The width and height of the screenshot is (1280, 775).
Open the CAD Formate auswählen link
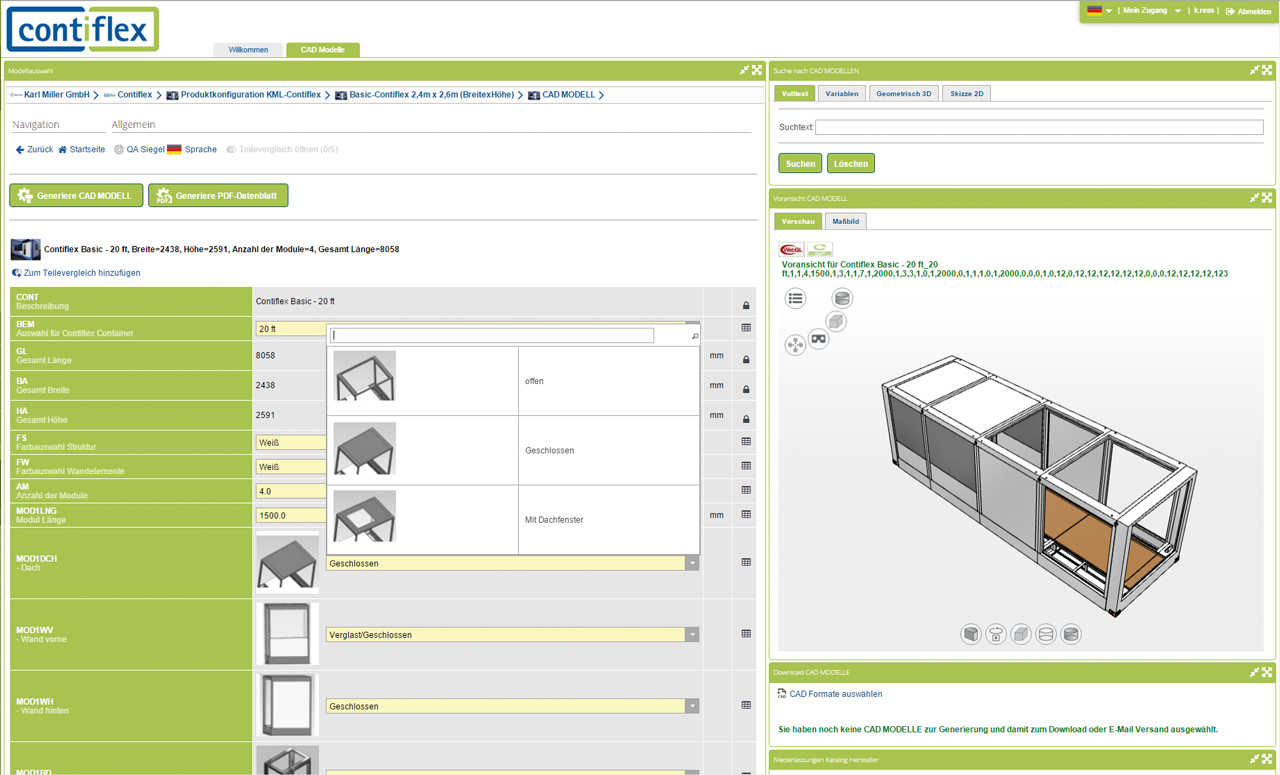pyautogui.click(x=838, y=693)
